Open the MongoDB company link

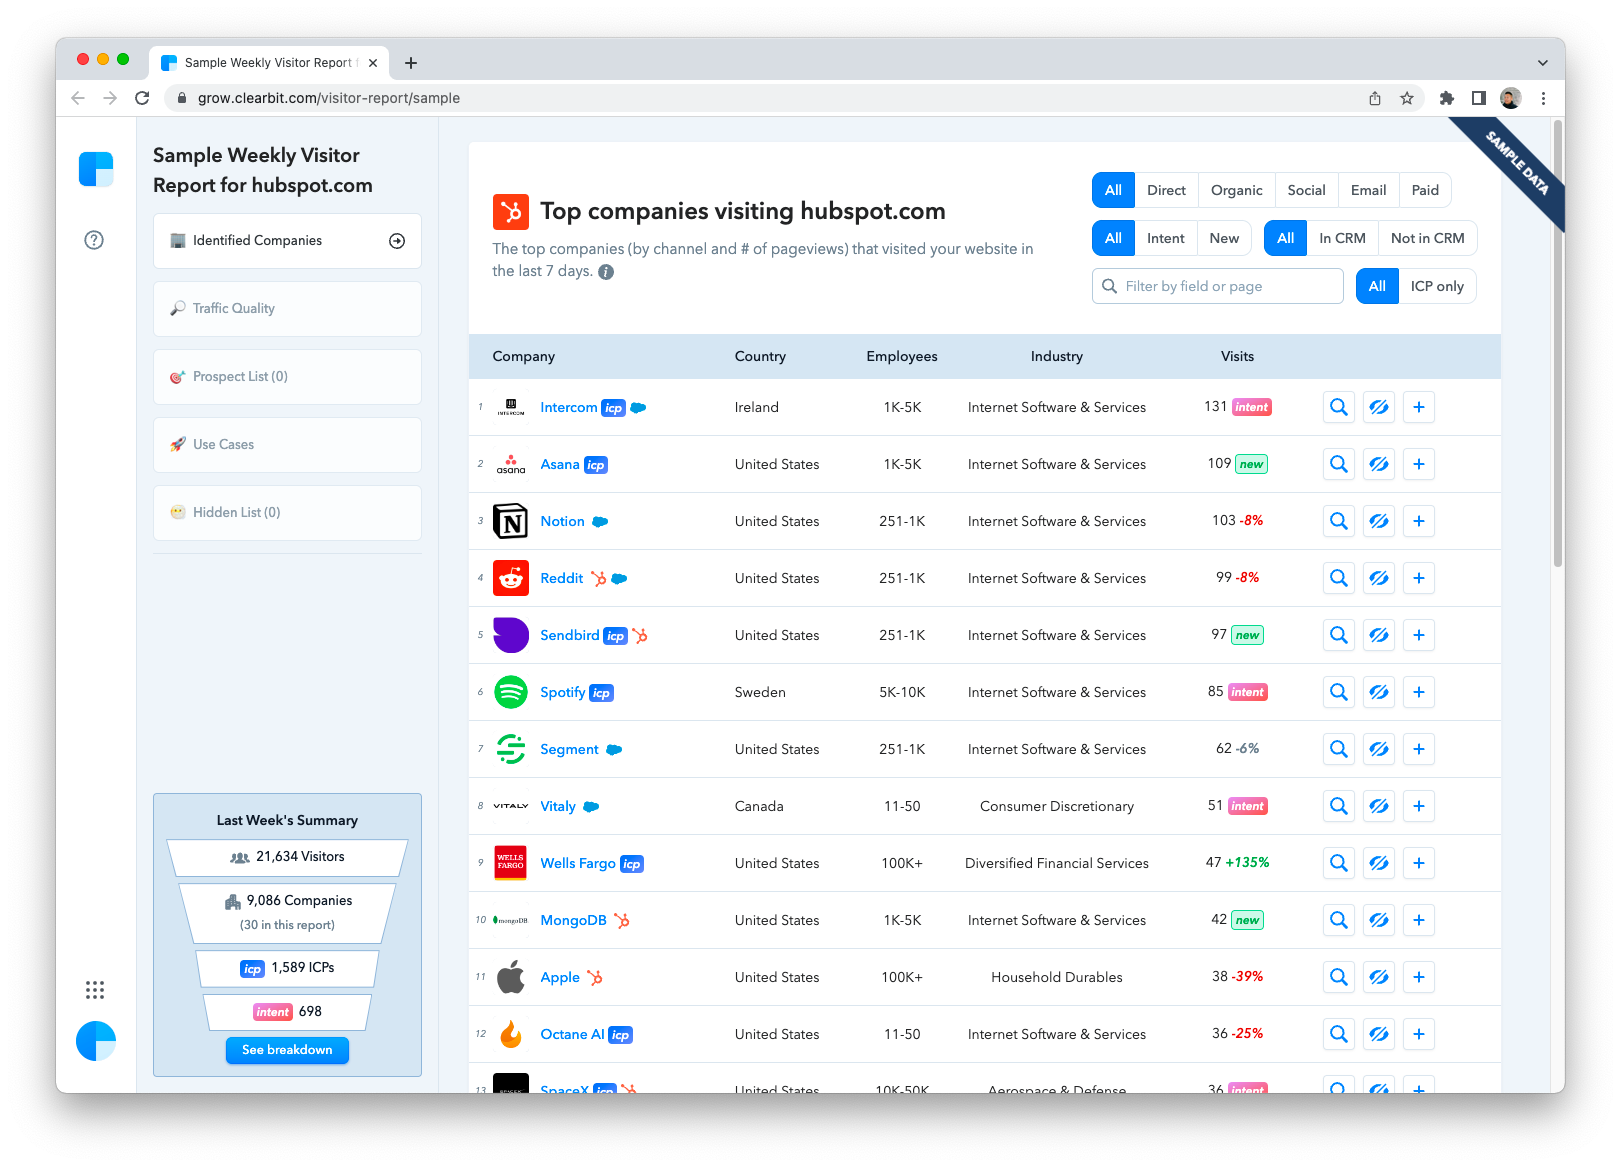(573, 920)
